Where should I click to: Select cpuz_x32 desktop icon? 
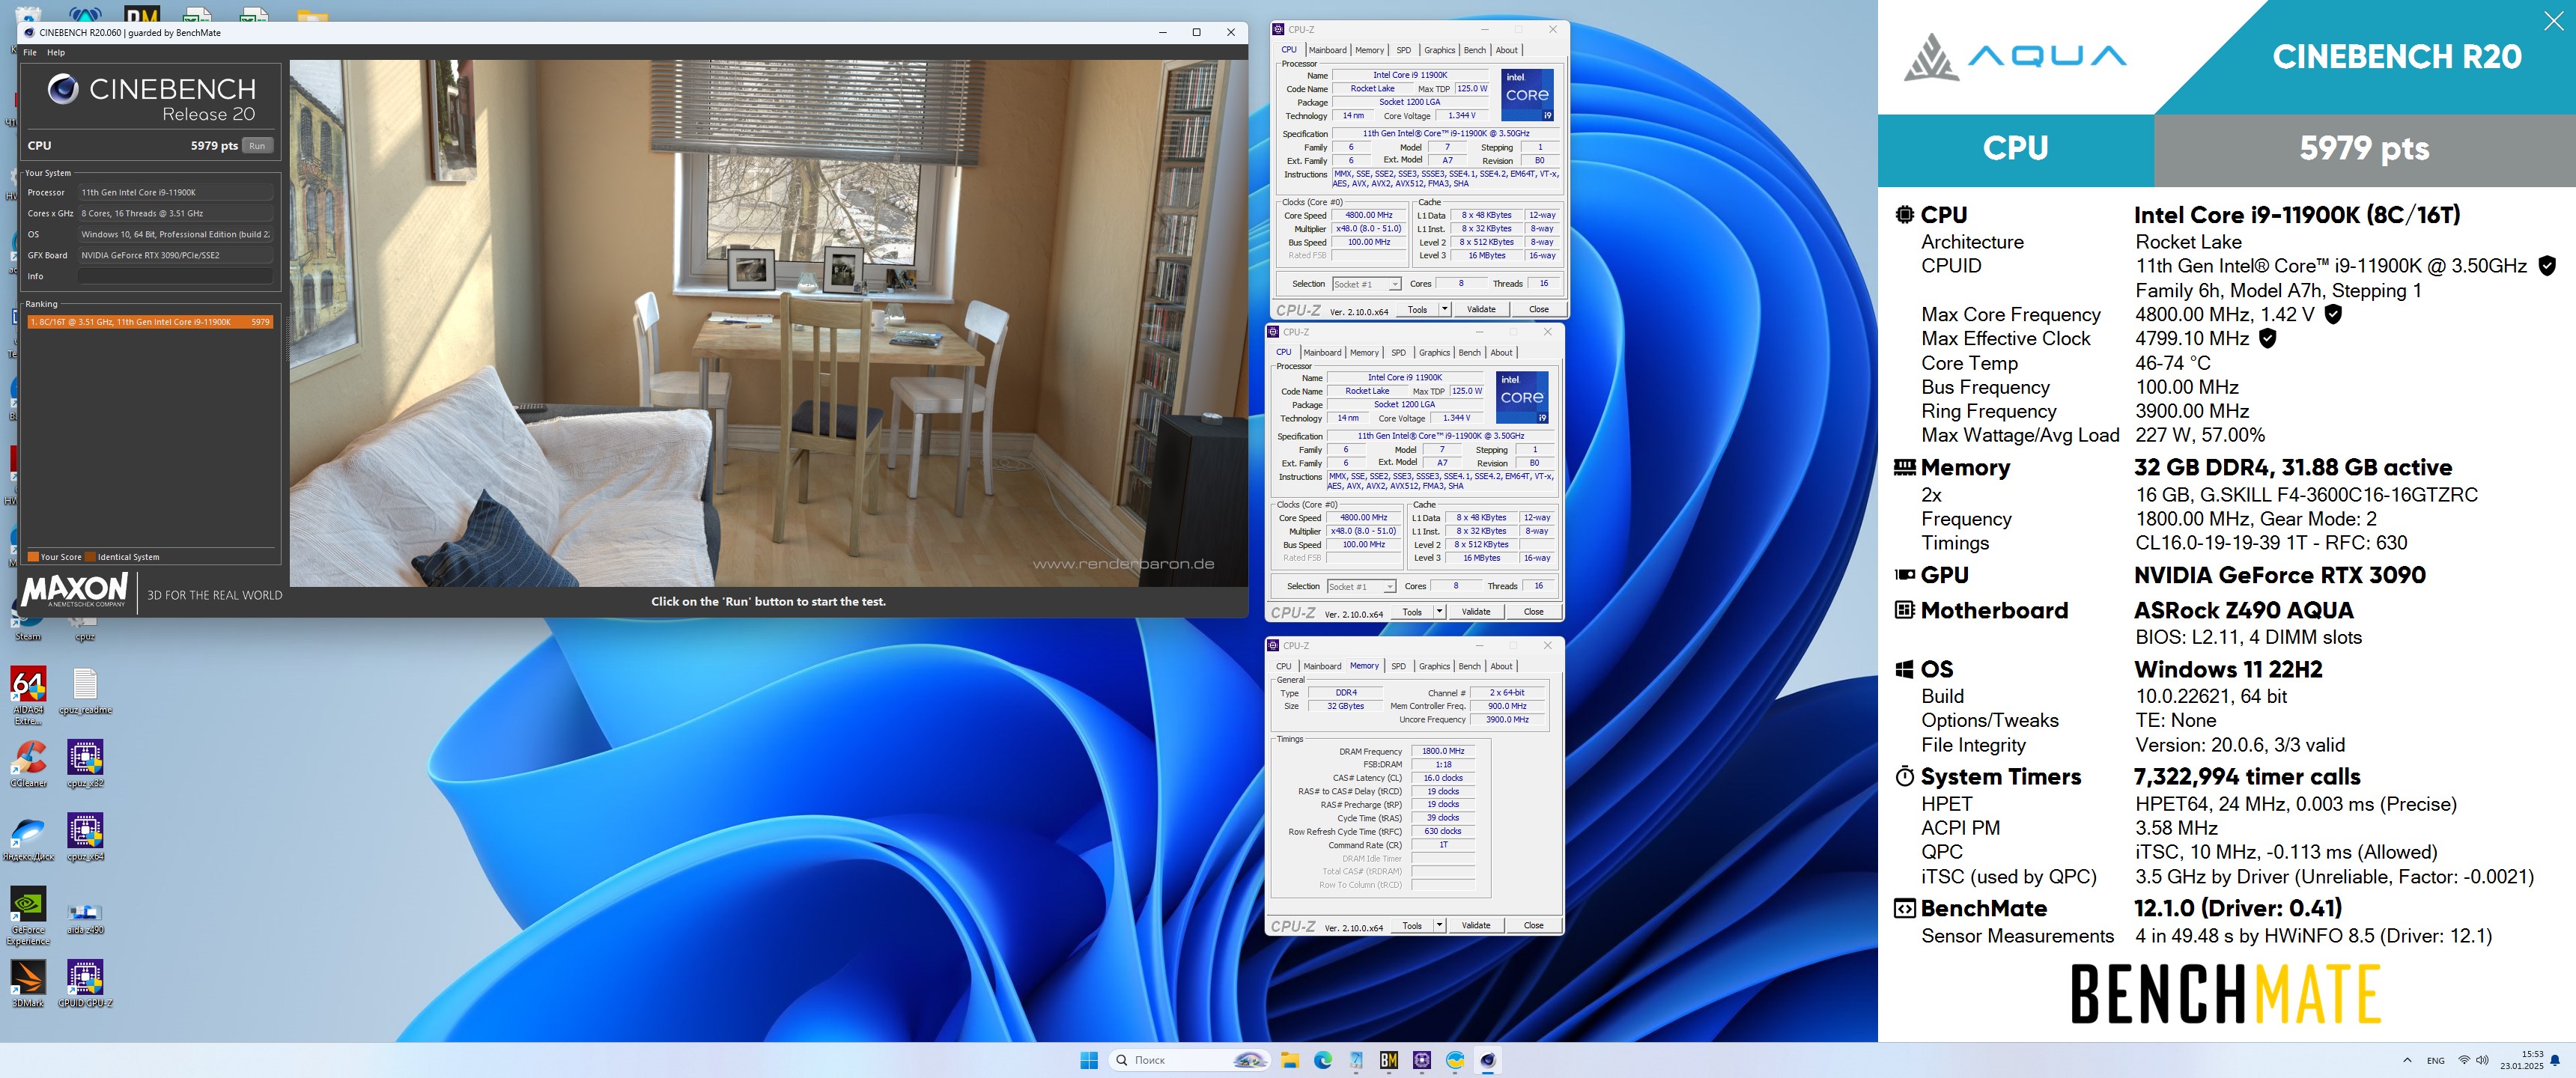[85, 765]
